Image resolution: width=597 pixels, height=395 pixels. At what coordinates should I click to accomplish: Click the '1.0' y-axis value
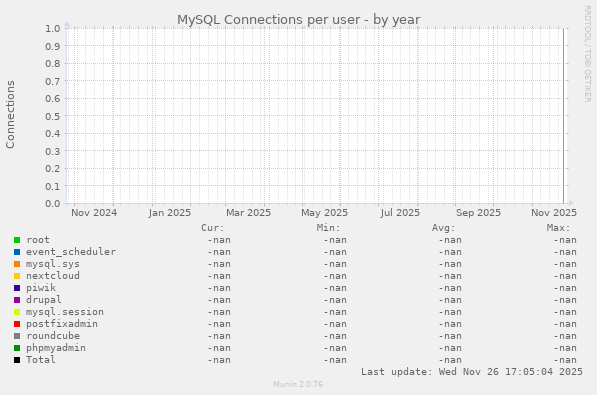pos(53,29)
